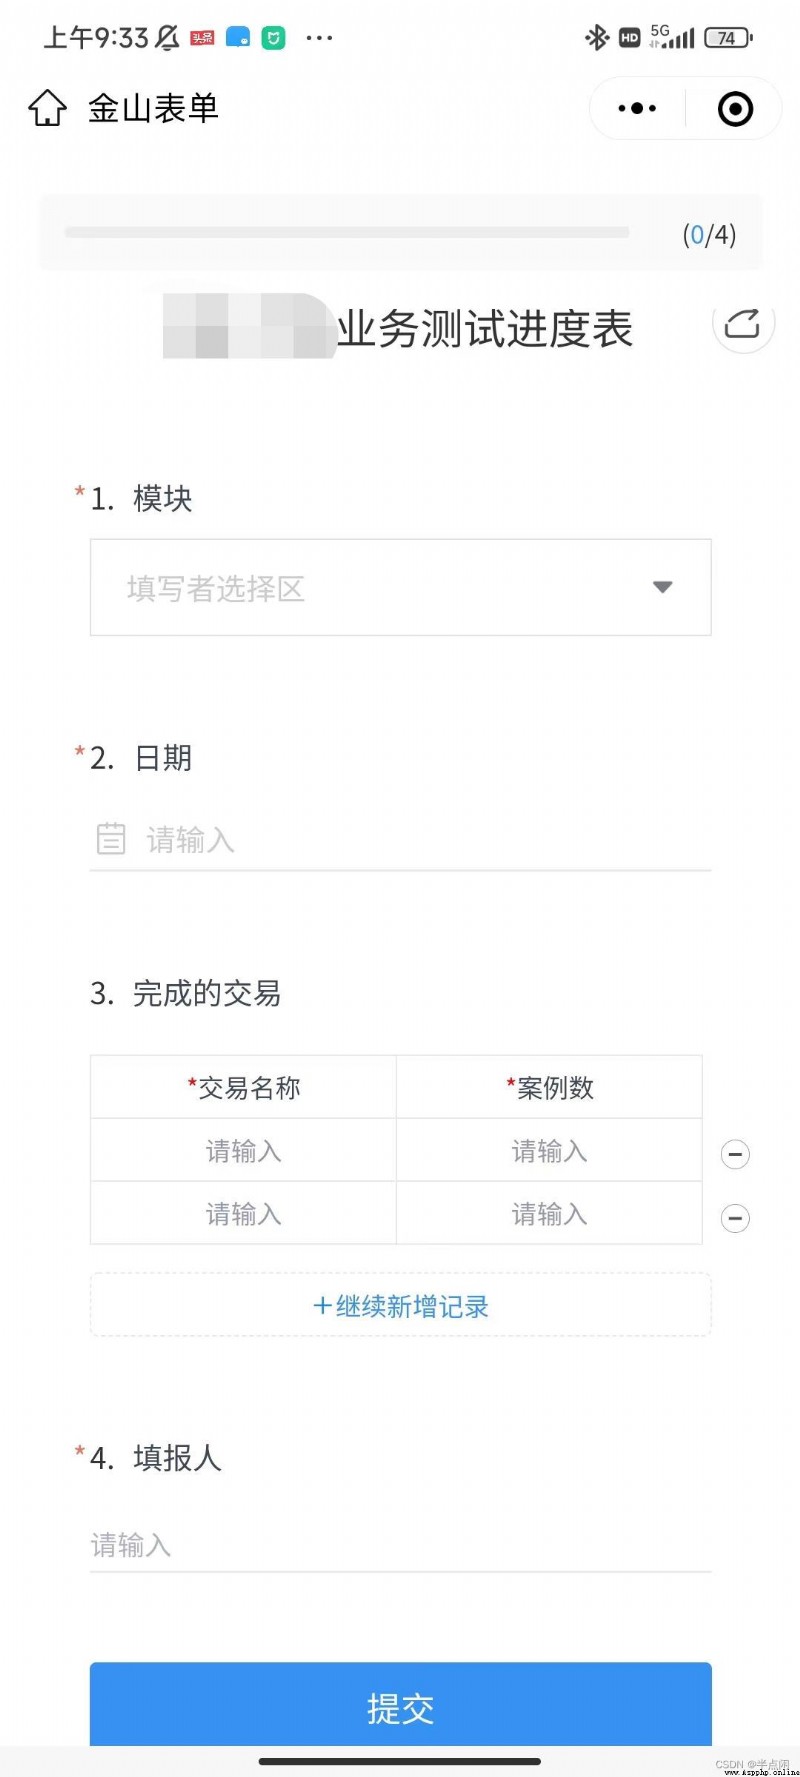This screenshot has width=800, height=1777.
Task: Tap the muted bell status icon
Action: tap(167, 38)
